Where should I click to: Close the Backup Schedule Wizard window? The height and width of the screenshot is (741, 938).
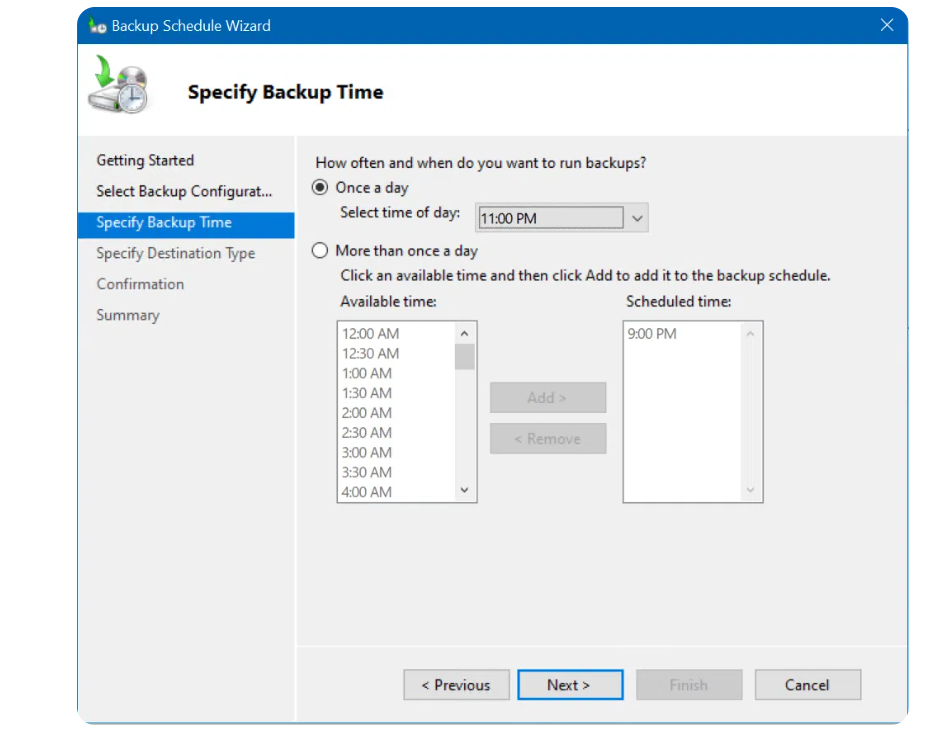coord(886,26)
